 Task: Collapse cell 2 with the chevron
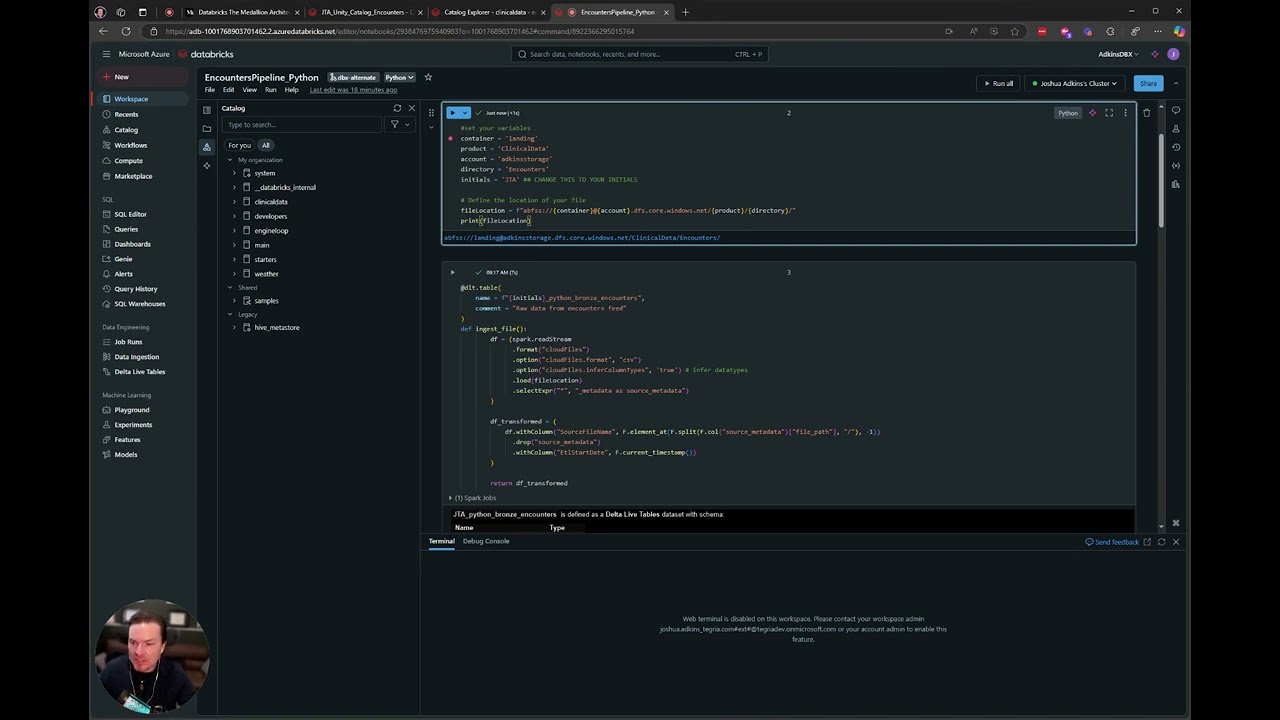tap(431, 127)
